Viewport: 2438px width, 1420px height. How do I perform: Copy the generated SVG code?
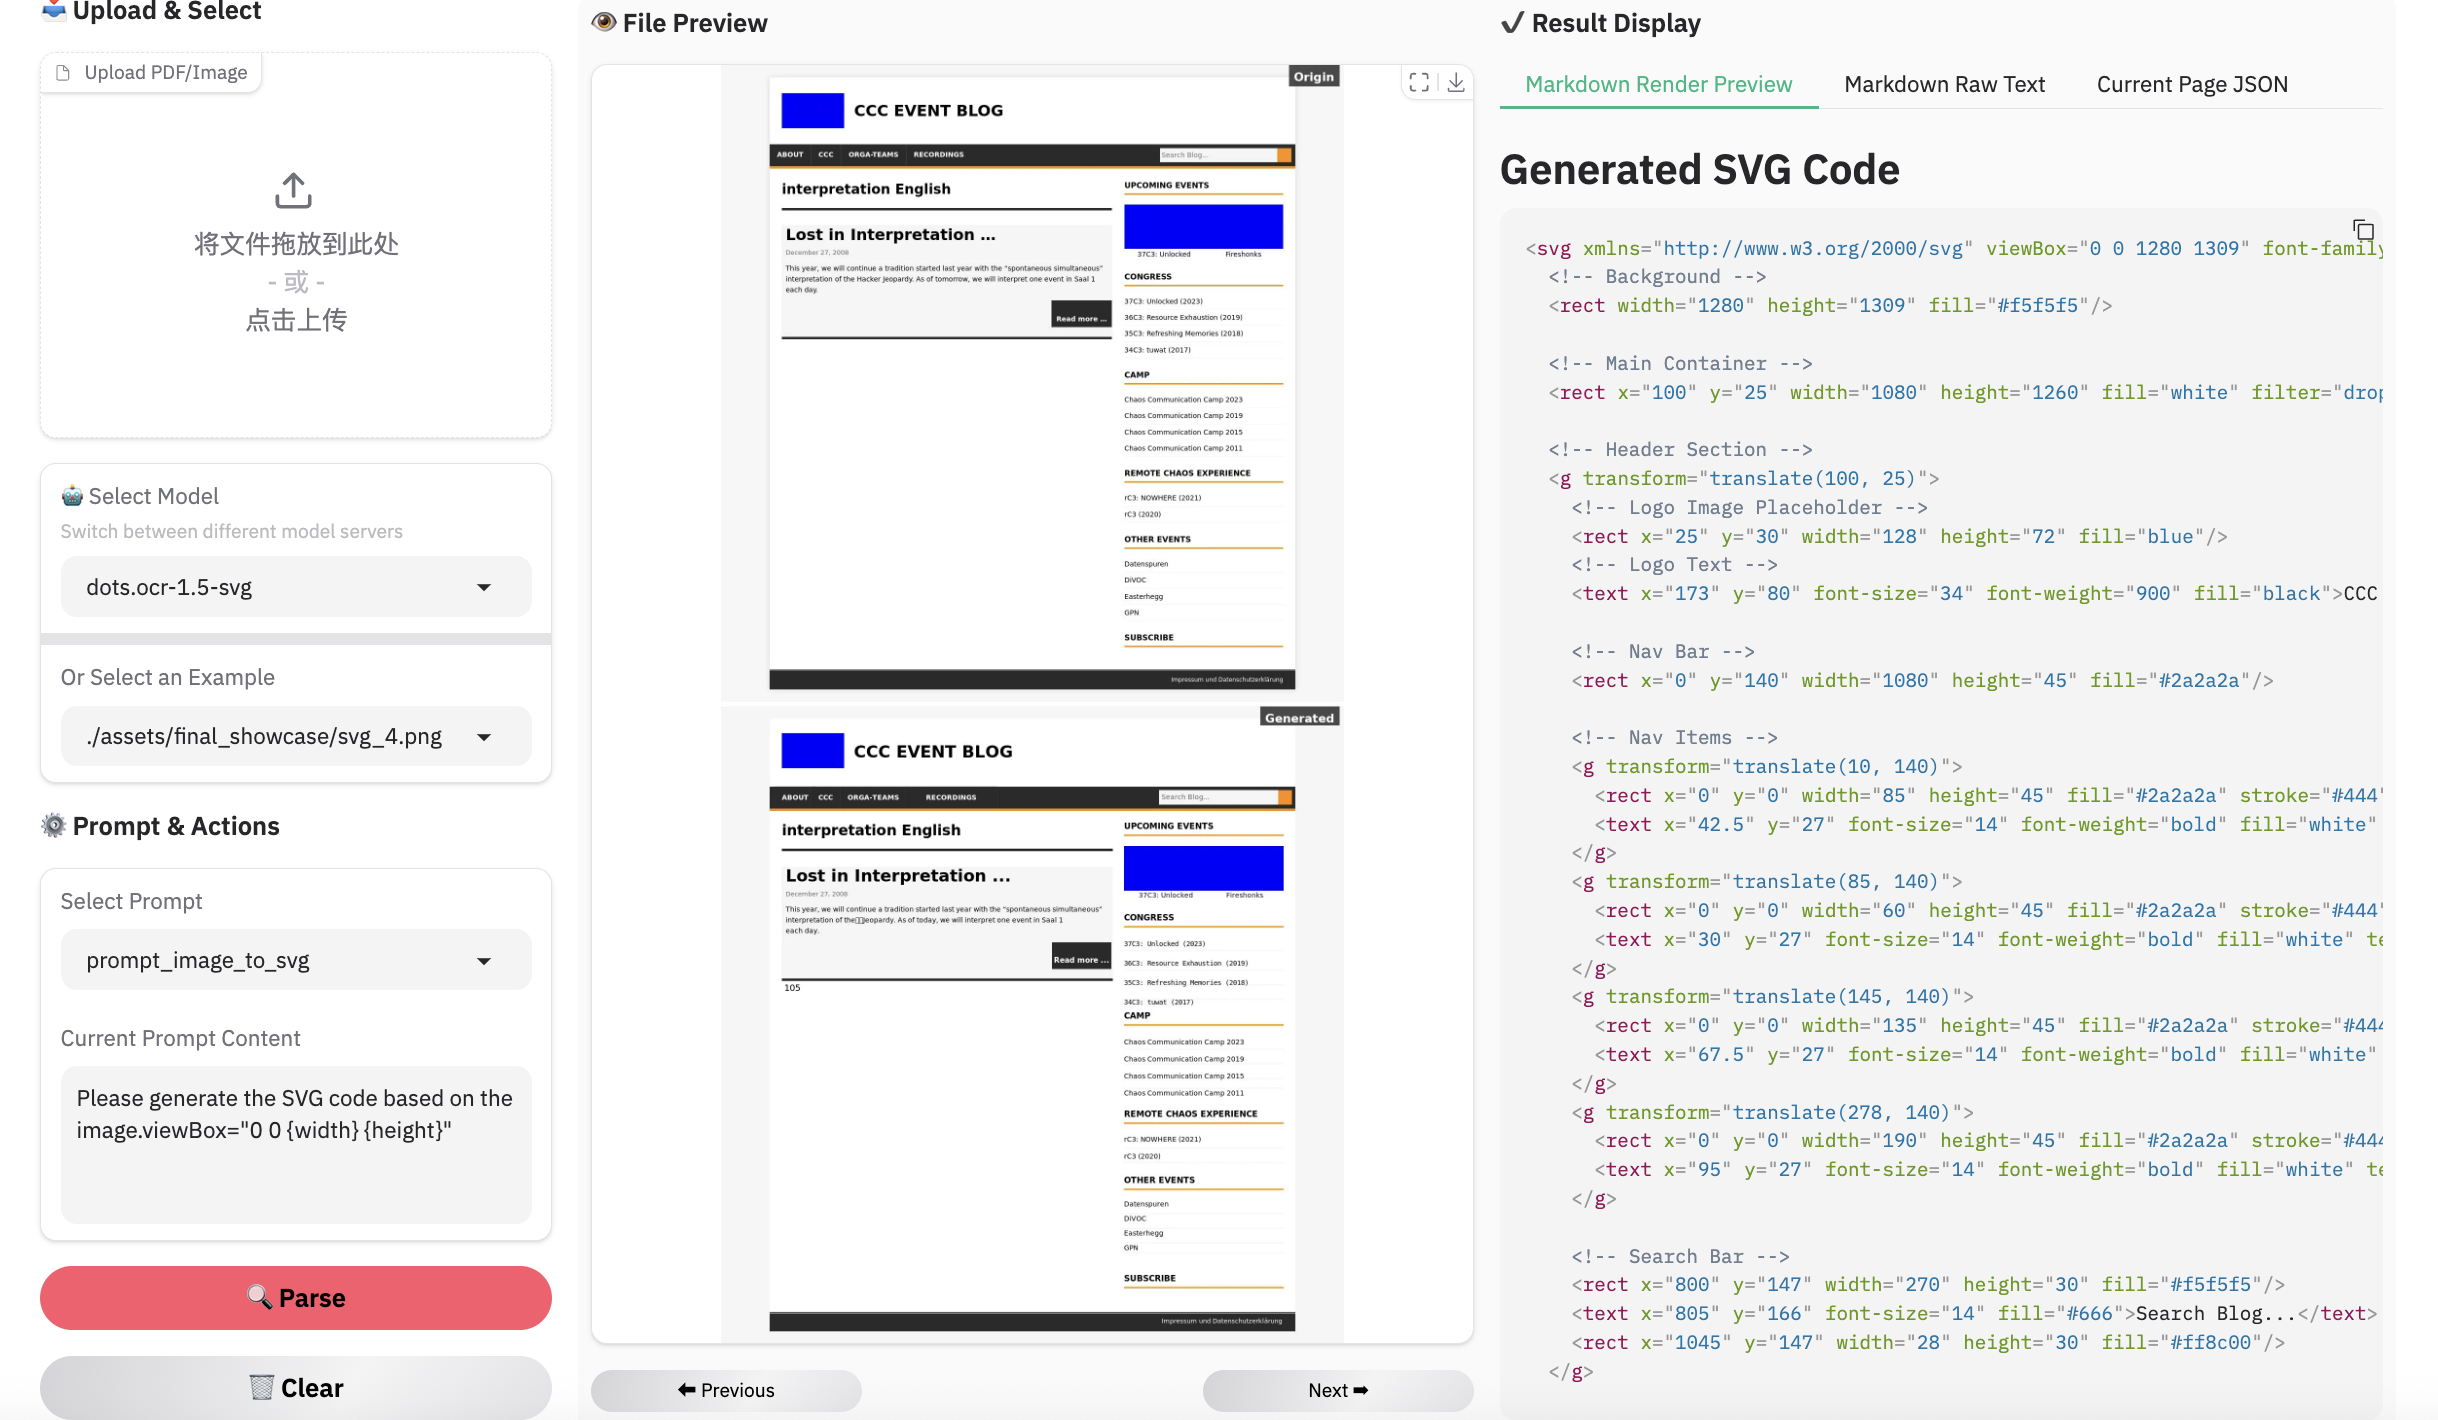point(2362,231)
